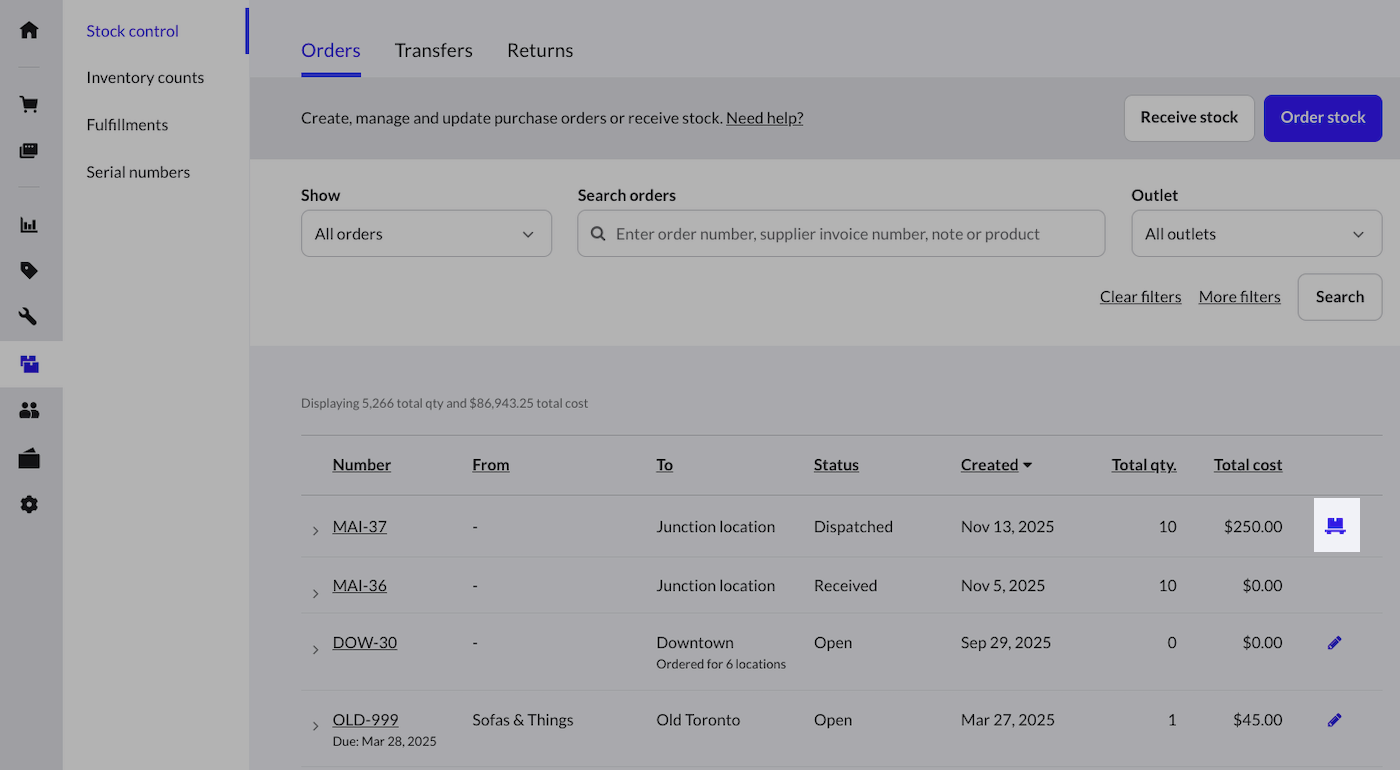Image resolution: width=1400 pixels, height=770 pixels.
Task: Switch to the Transfers tab
Action: point(433,51)
